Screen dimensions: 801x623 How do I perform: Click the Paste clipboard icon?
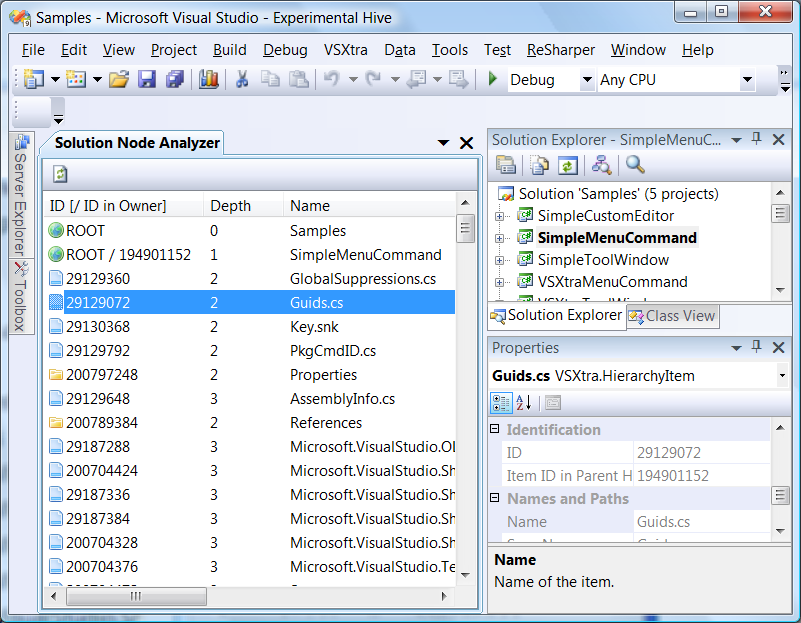299,79
